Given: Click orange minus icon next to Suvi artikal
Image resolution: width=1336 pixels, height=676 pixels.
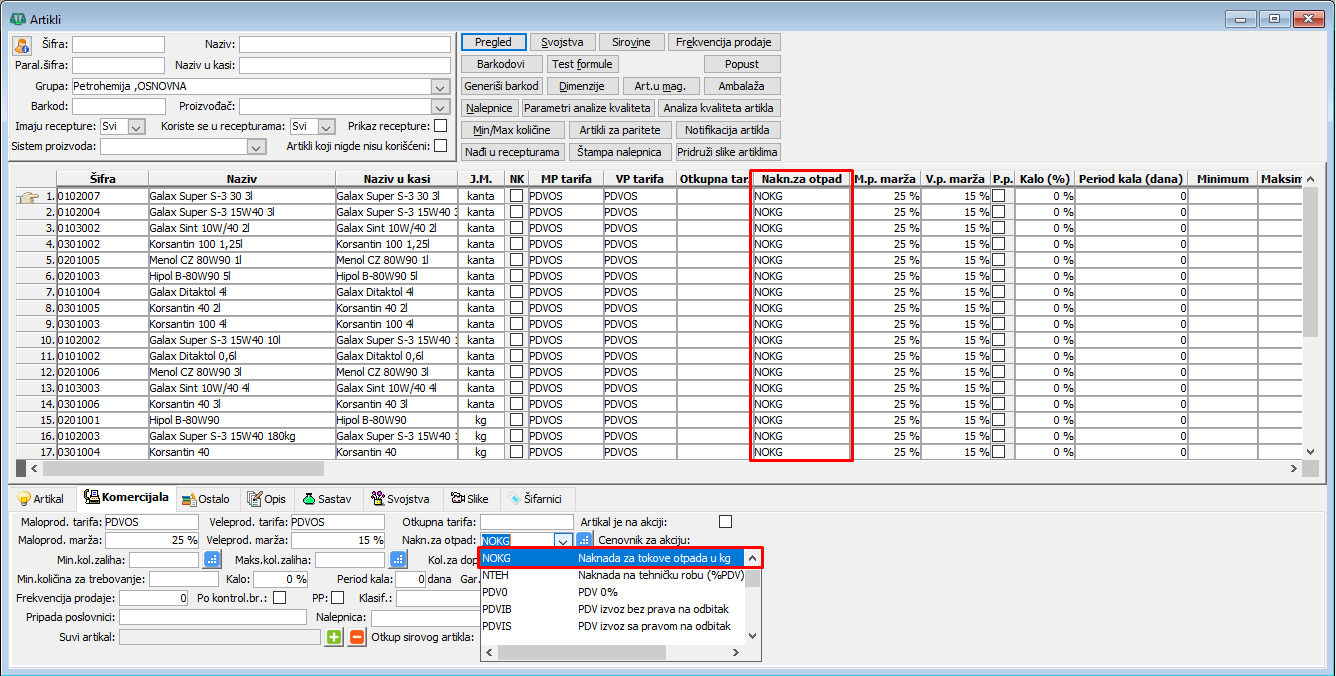Looking at the screenshot, I should 357,637.
